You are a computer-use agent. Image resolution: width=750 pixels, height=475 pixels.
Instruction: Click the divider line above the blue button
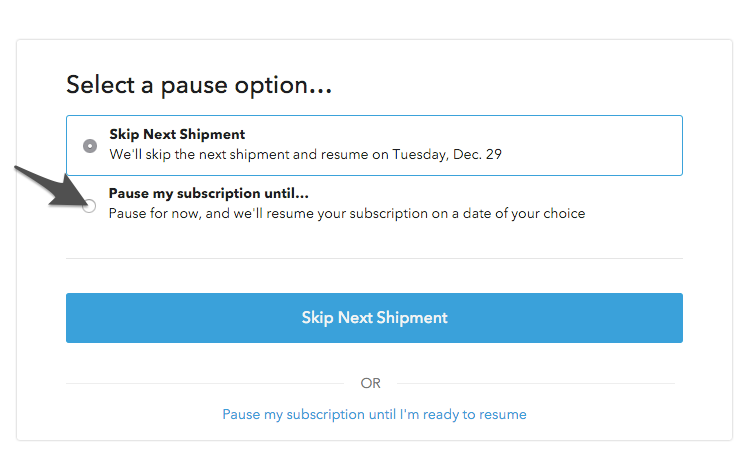[x=374, y=258]
